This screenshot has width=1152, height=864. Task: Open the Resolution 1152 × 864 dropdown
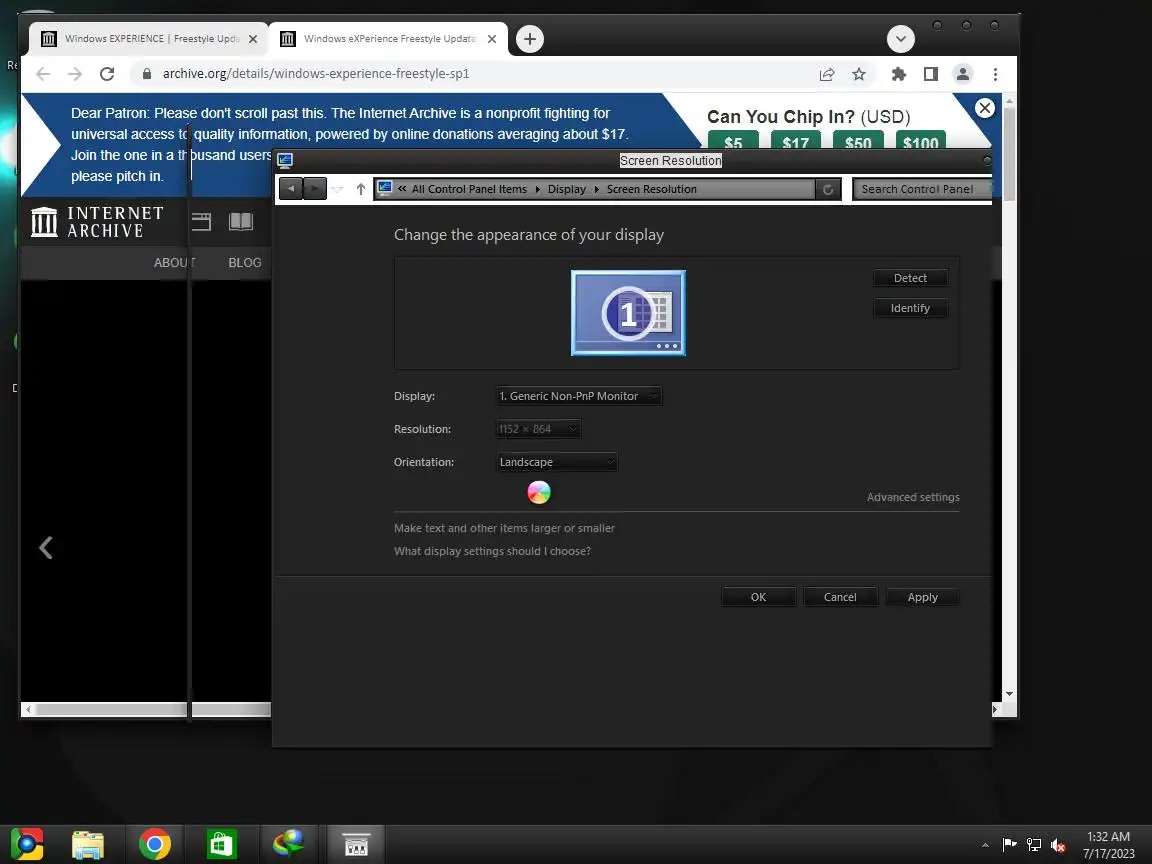tap(539, 429)
